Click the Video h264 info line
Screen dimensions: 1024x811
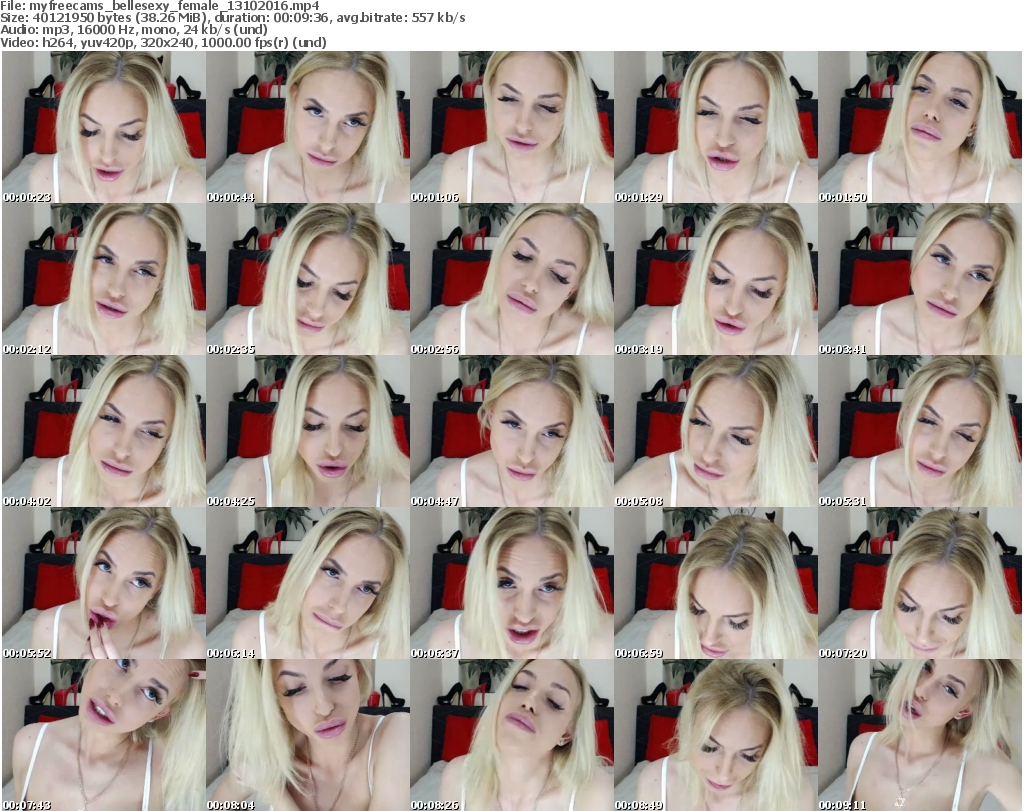[x=163, y=42]
